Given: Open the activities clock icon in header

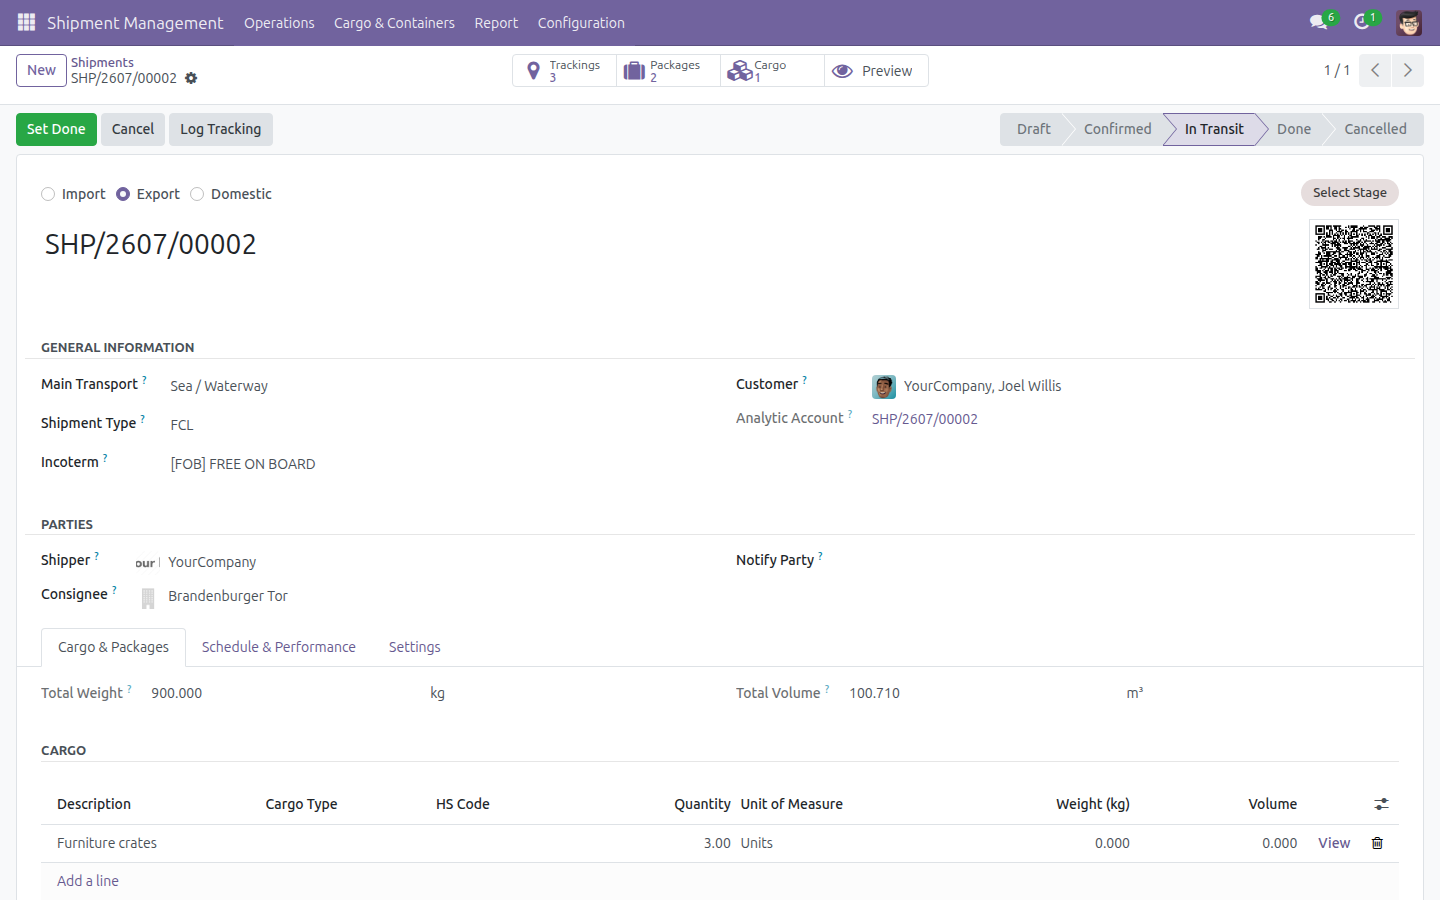Looking at the screenshot, I should pos(1361,22).
